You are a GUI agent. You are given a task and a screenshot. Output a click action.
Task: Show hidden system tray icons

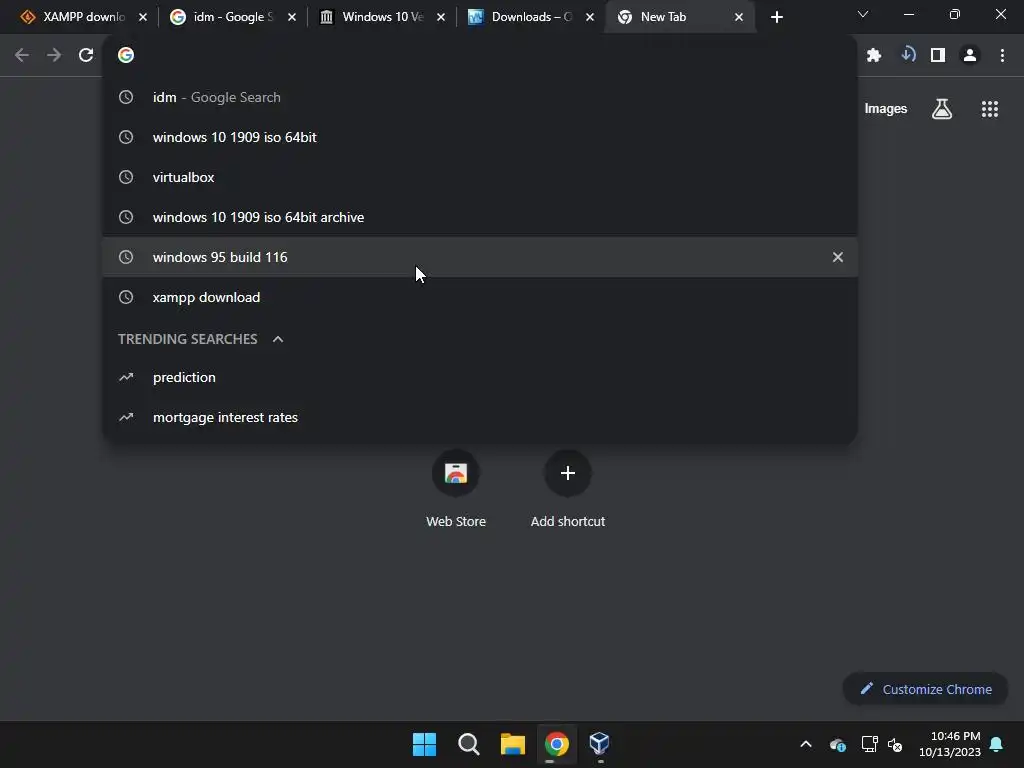pos(806,744)
